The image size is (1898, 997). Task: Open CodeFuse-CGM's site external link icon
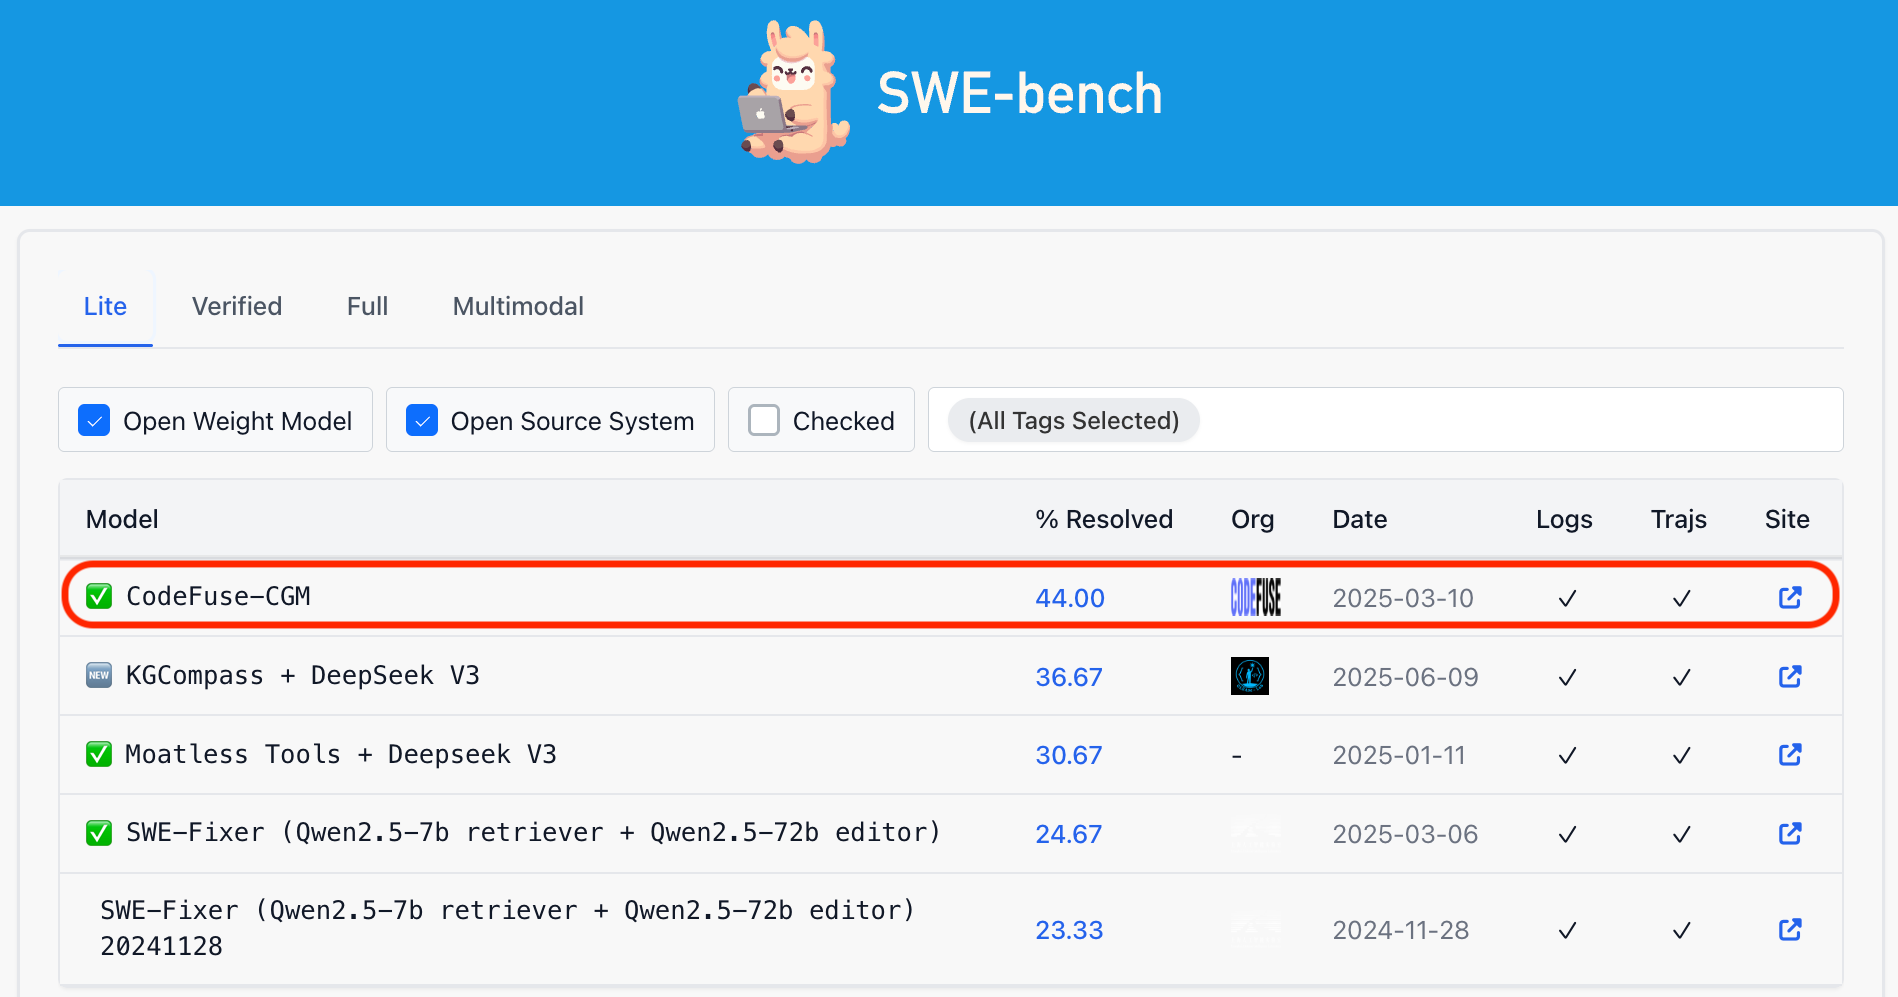(1789, 597)
